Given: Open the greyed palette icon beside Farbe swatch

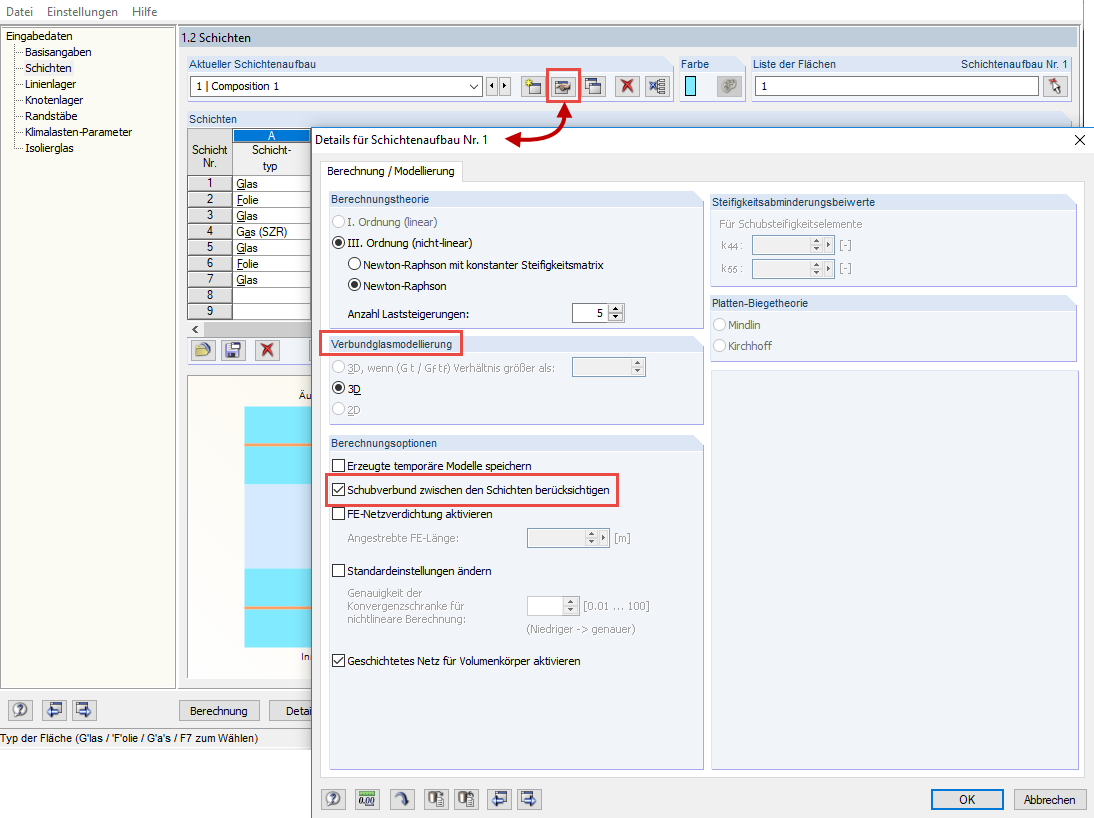Looking at the screenshot, I should [729, 87].
